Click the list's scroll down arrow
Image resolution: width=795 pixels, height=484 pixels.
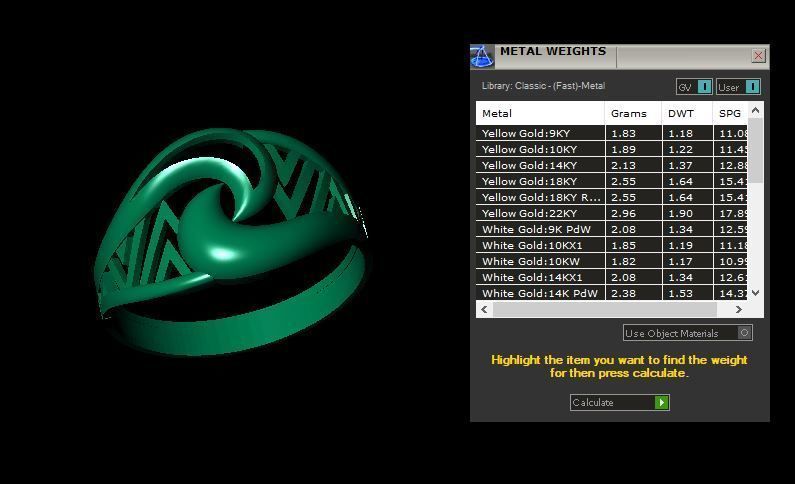[x=755, y=293]
